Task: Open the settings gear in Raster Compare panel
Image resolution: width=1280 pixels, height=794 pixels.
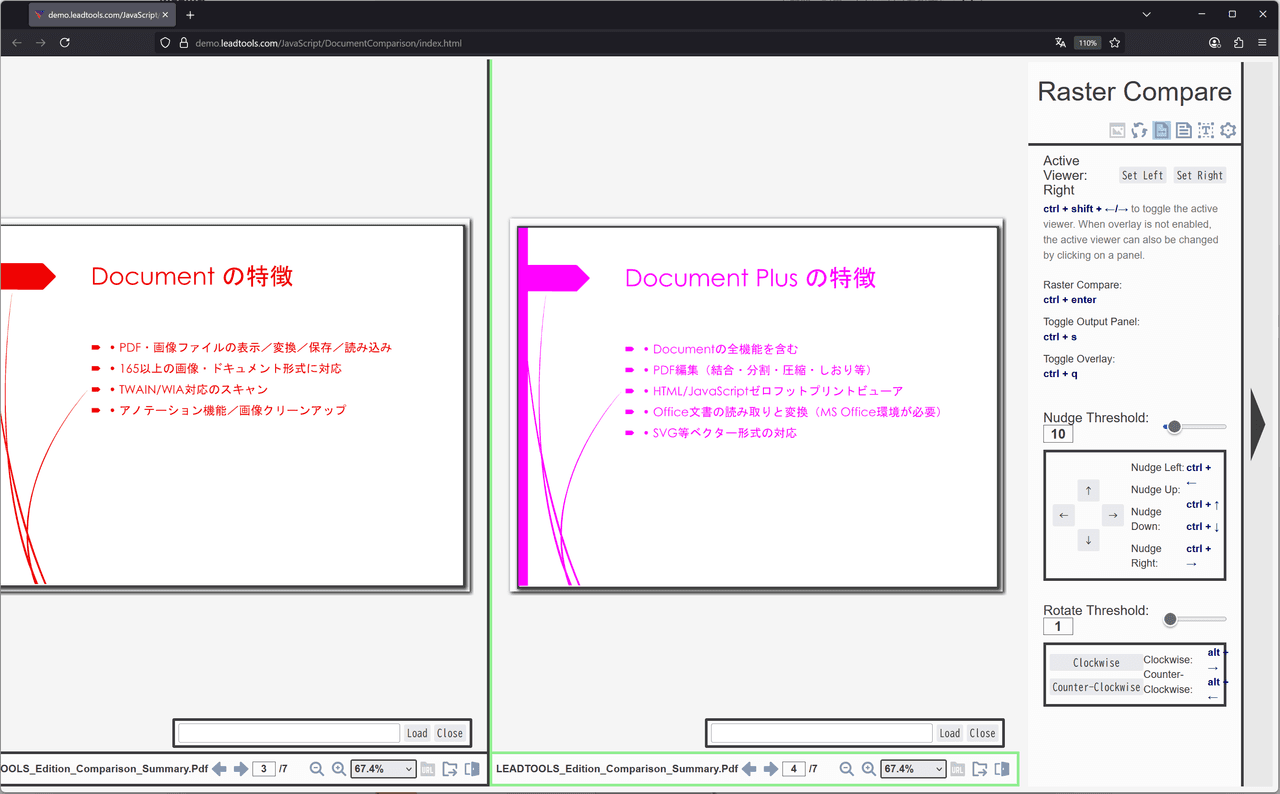Action: point(1228,130)
